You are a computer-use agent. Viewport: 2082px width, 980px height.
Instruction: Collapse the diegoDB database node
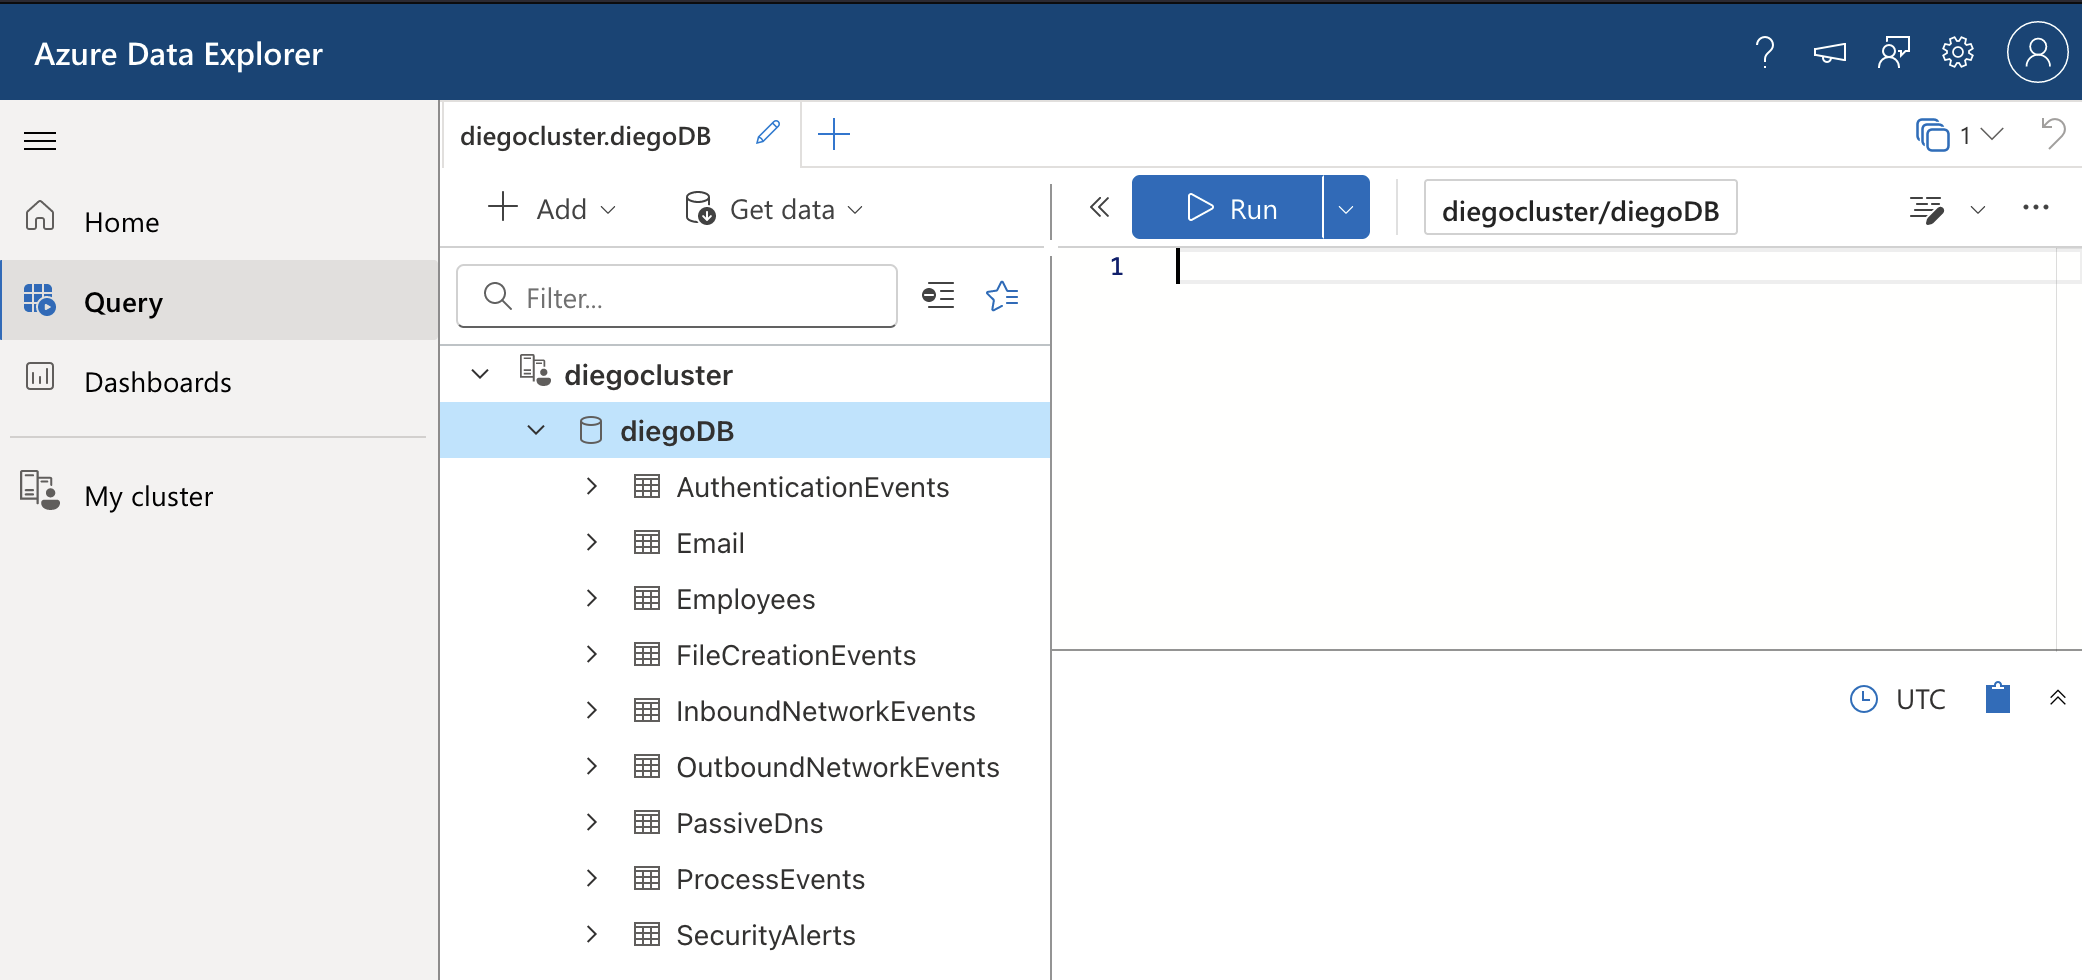[536, 430]
